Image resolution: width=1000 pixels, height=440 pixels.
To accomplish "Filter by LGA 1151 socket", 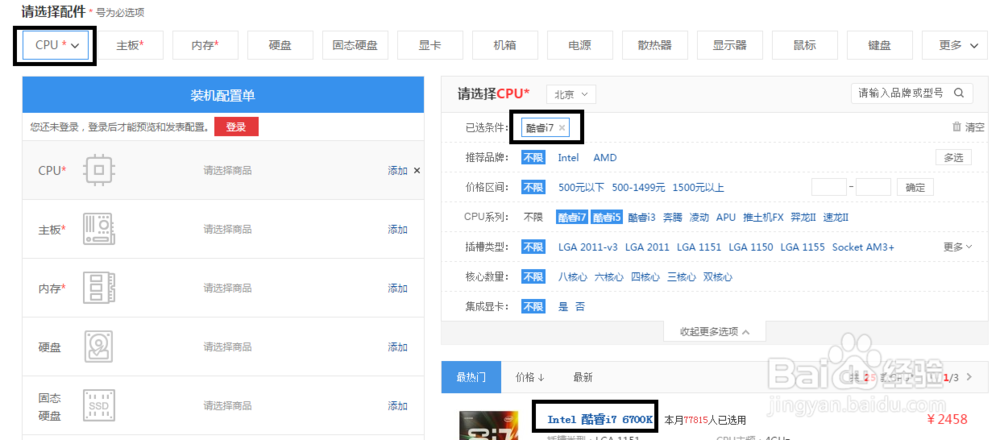I will [x=699, y=247].
